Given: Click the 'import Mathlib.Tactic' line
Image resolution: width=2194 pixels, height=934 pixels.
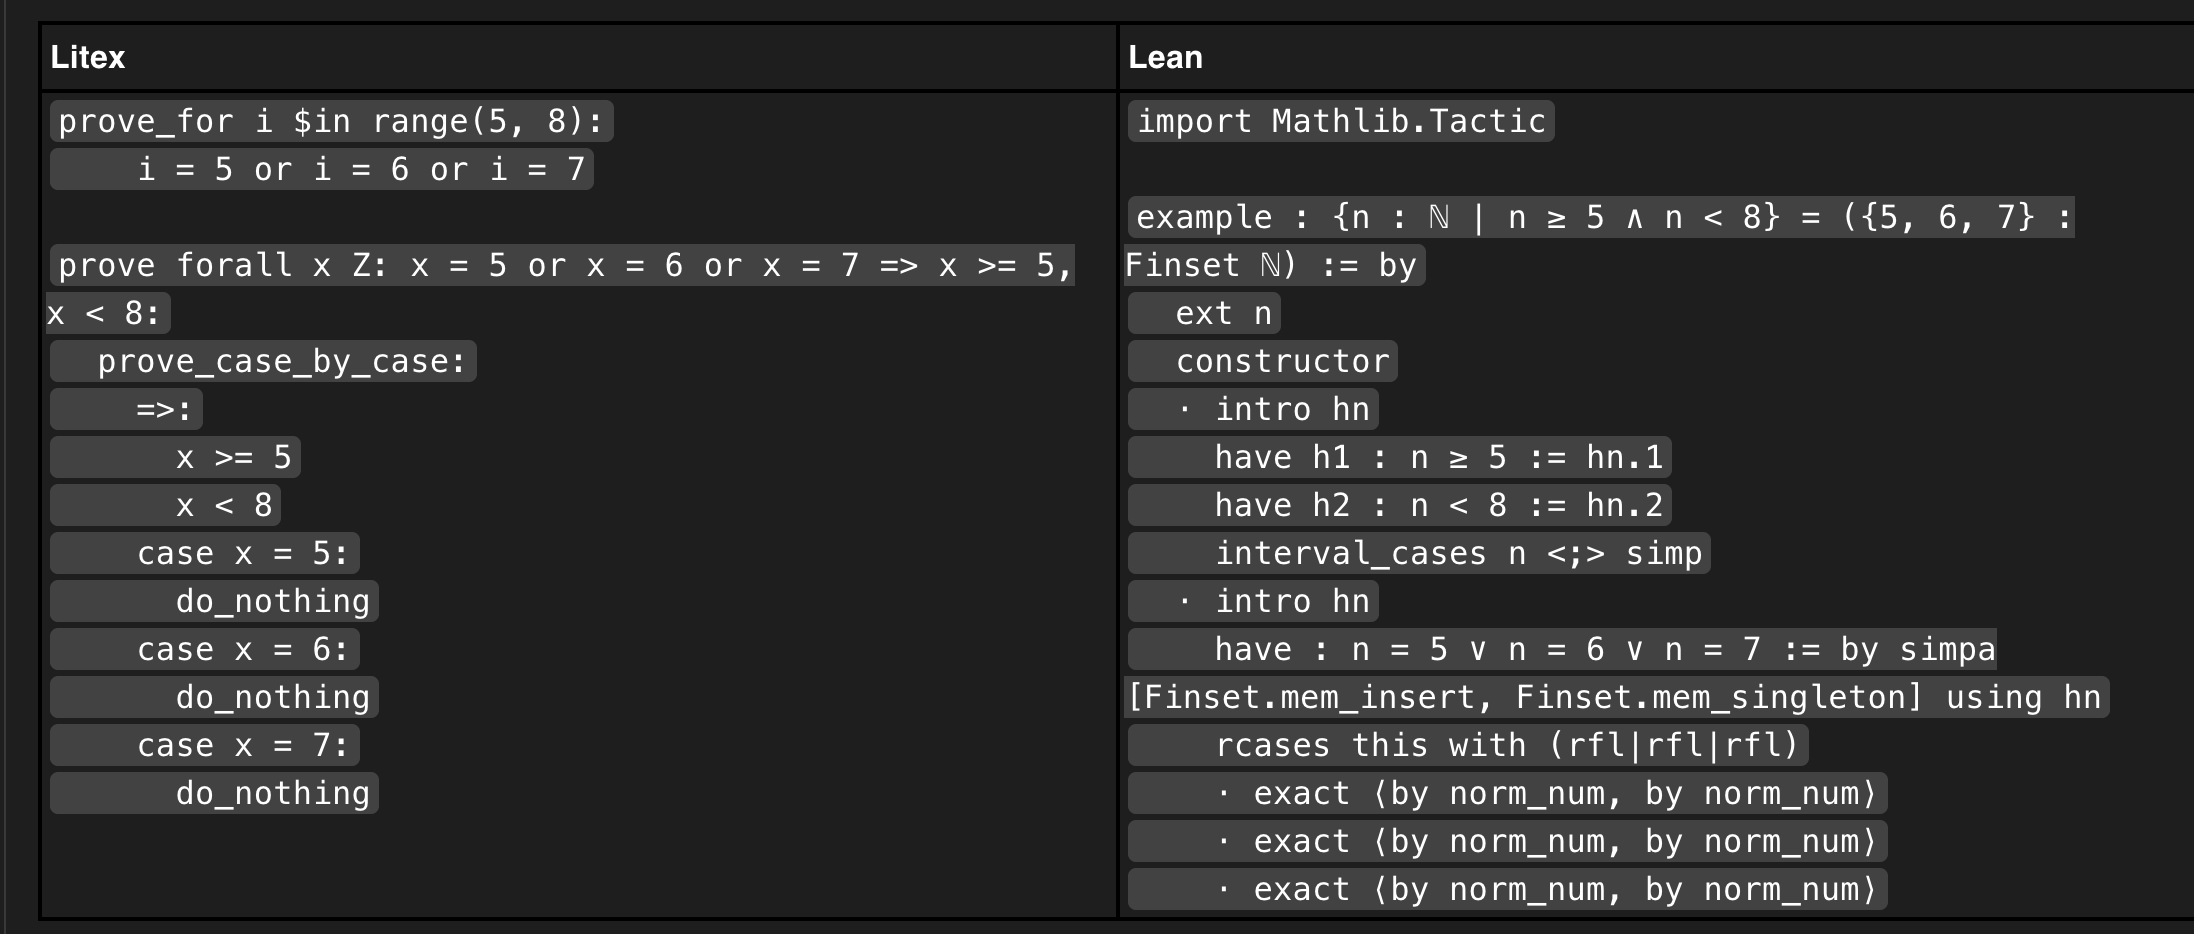Looking at the screenshot, I should point(1341,121).
